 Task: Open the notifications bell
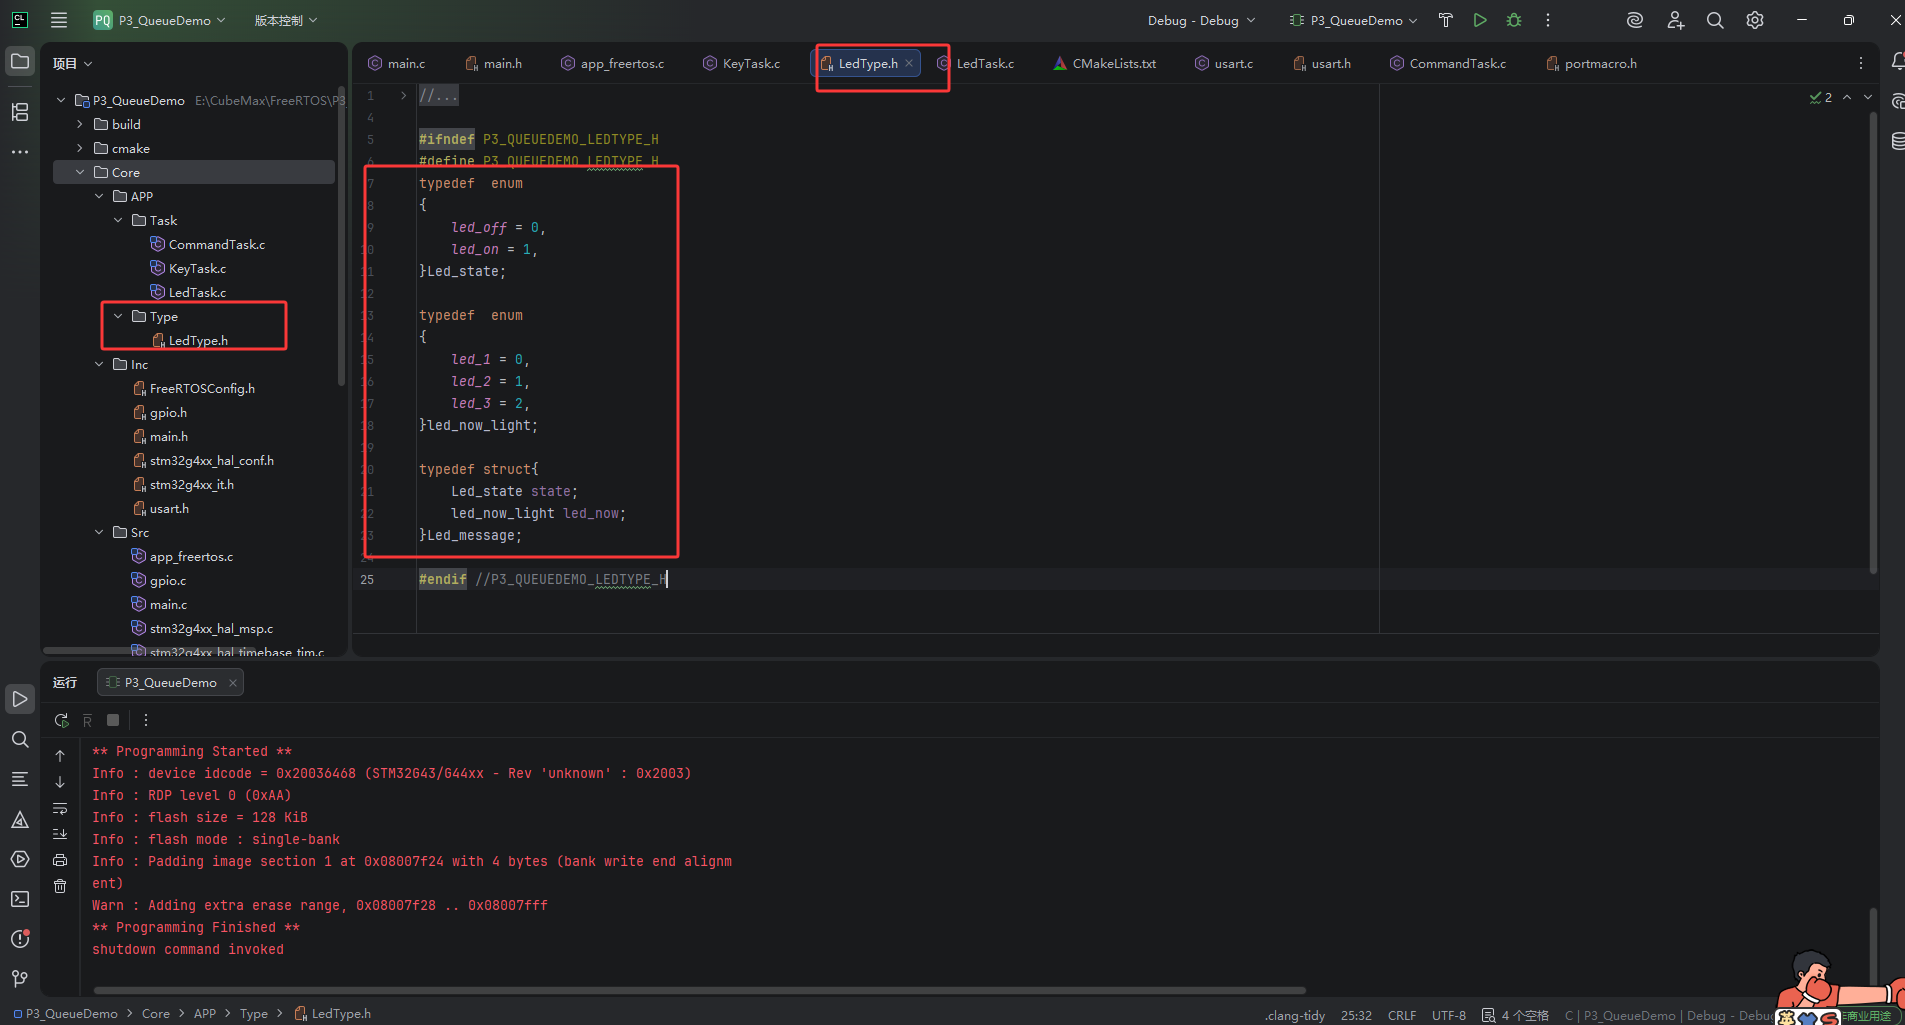(x=1897, y=62)
